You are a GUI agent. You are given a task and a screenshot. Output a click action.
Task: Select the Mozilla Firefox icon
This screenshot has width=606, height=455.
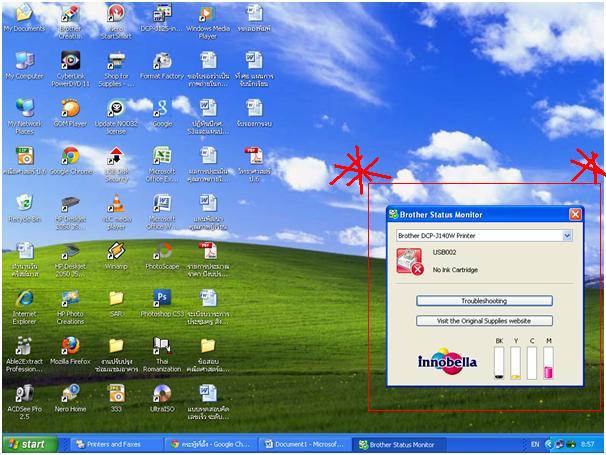70,351
